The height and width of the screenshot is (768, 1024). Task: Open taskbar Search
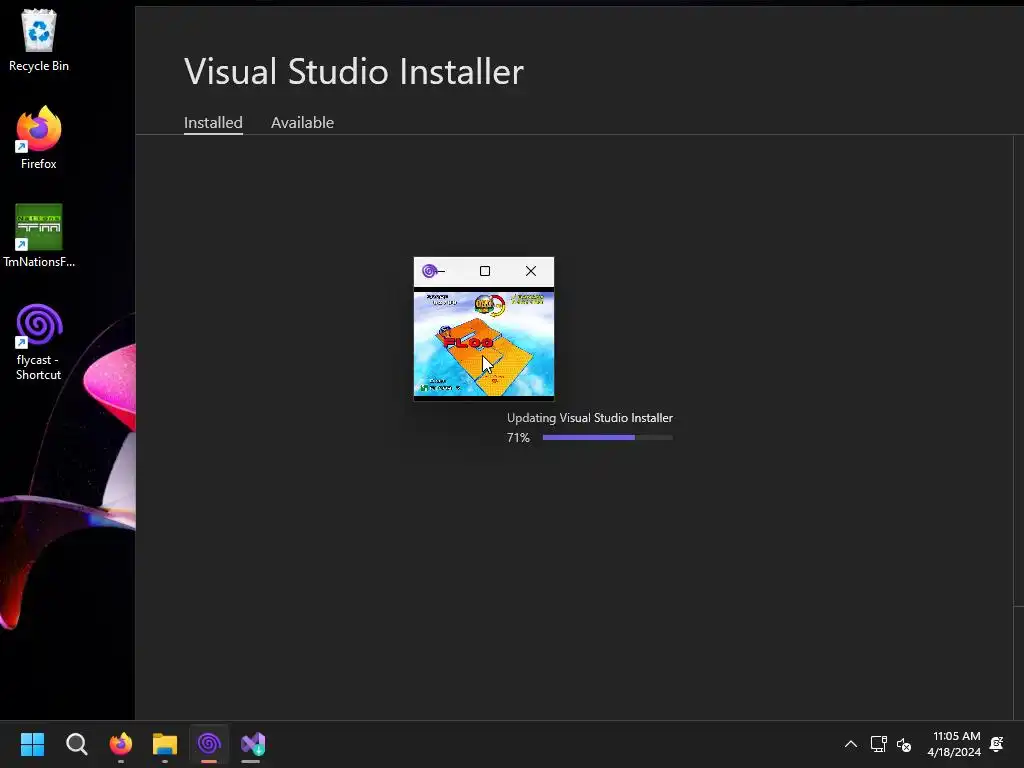[76, 744]
